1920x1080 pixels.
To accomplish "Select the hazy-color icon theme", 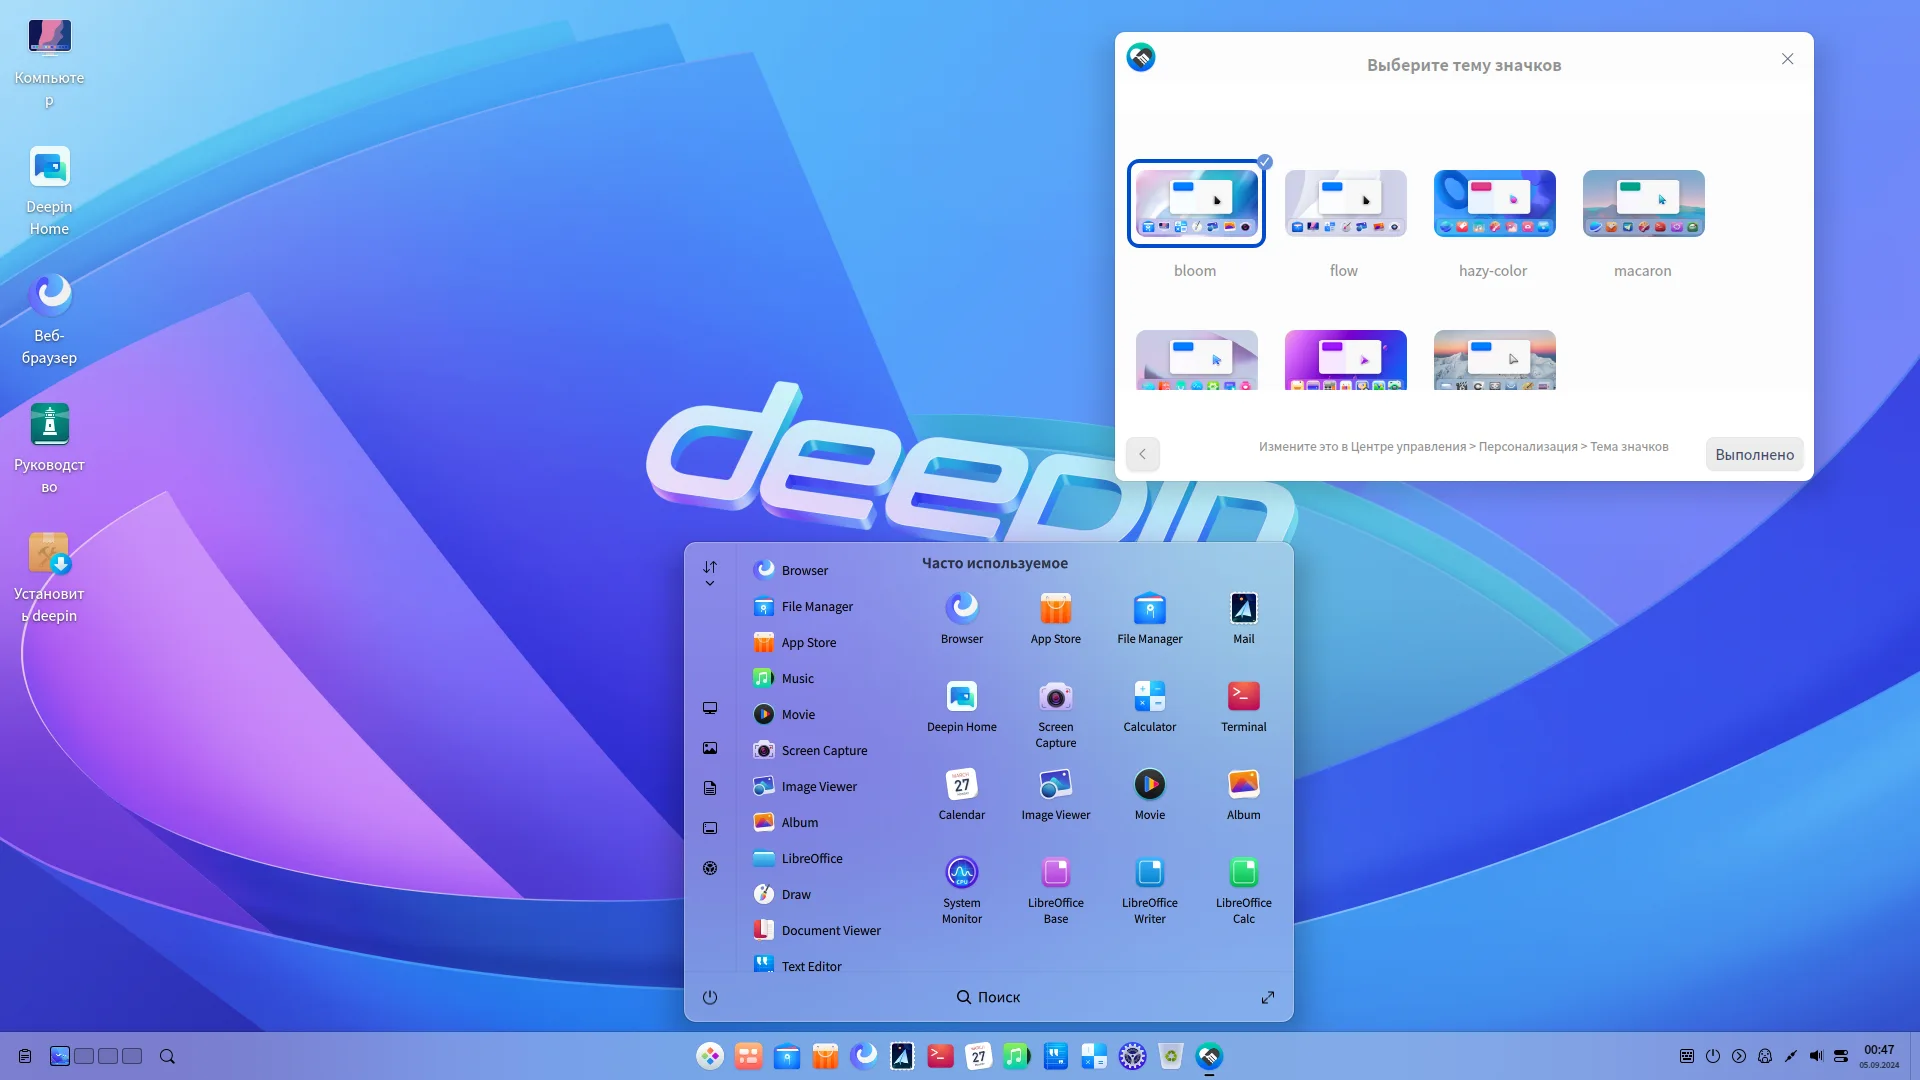I will point(1494,204).
